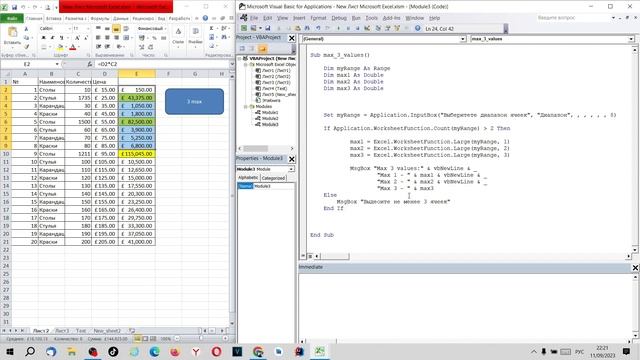Screen dimensions: 640x360
Task: Open the Module3 object dropdown in Properties
Action: [x=291, y=169]
